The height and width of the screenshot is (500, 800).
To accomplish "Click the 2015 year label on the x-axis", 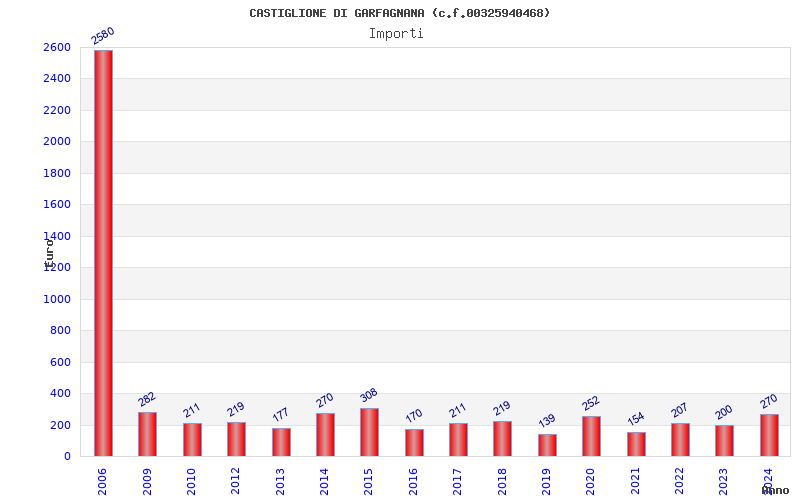I will point(368,482).
